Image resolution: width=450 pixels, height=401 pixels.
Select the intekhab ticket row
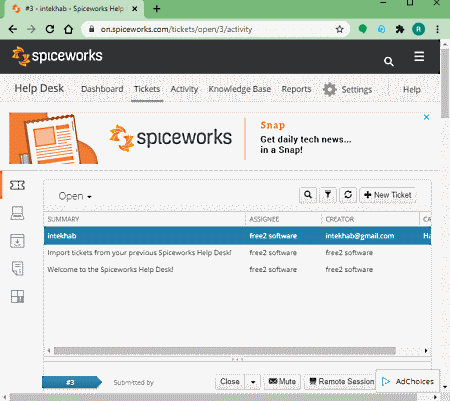pyautogui.click(x=237, y=236)
